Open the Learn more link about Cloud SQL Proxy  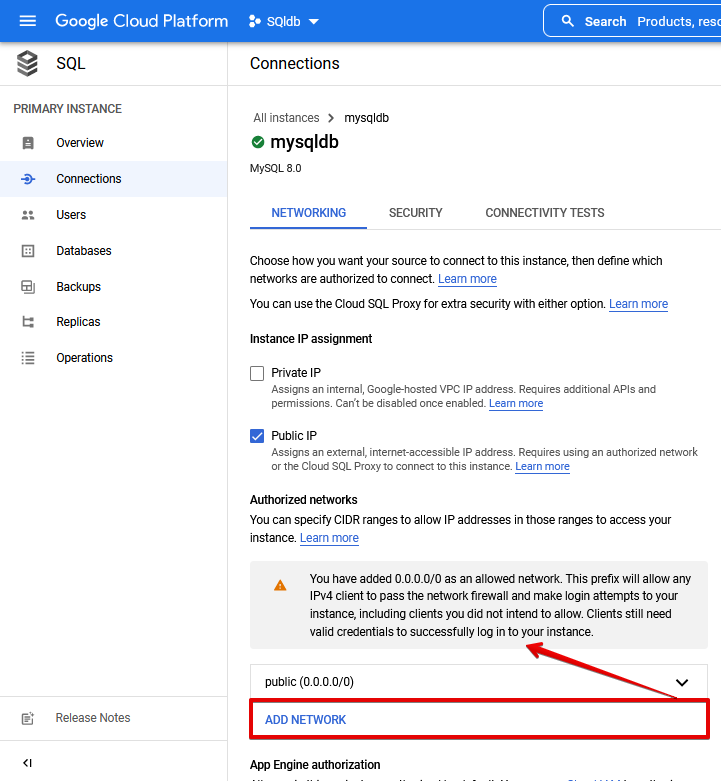638,304
